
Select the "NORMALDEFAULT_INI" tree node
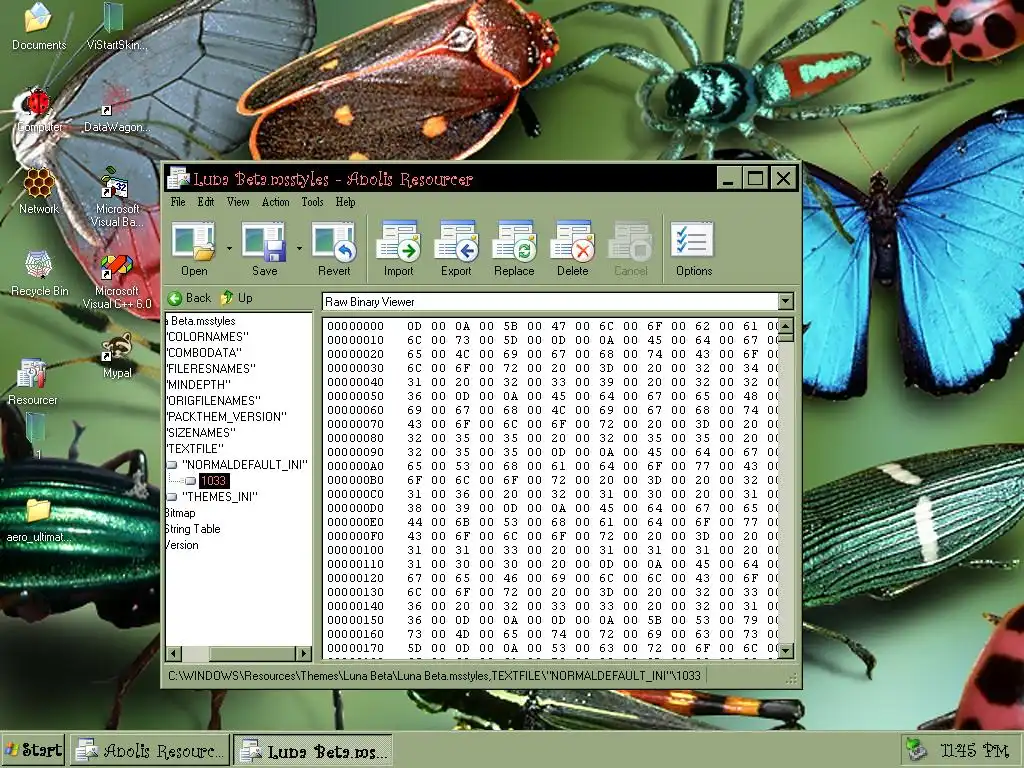[244, 464]
